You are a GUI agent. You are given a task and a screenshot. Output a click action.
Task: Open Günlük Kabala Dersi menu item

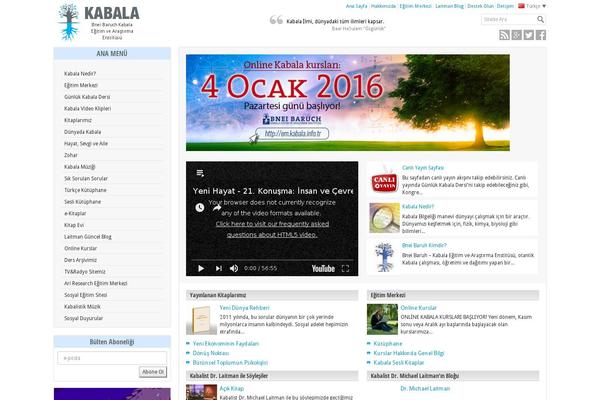pyautogui.click(x=87, y=97)
